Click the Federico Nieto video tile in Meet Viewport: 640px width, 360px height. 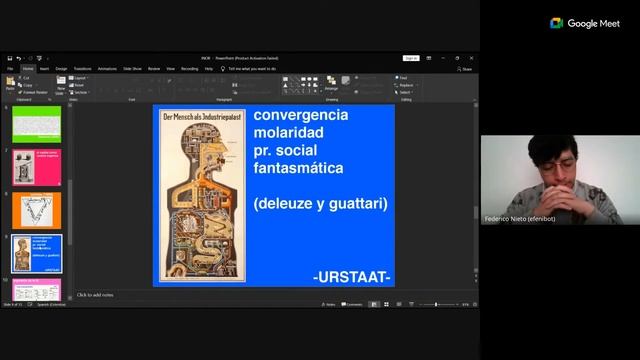coord(560,180)
